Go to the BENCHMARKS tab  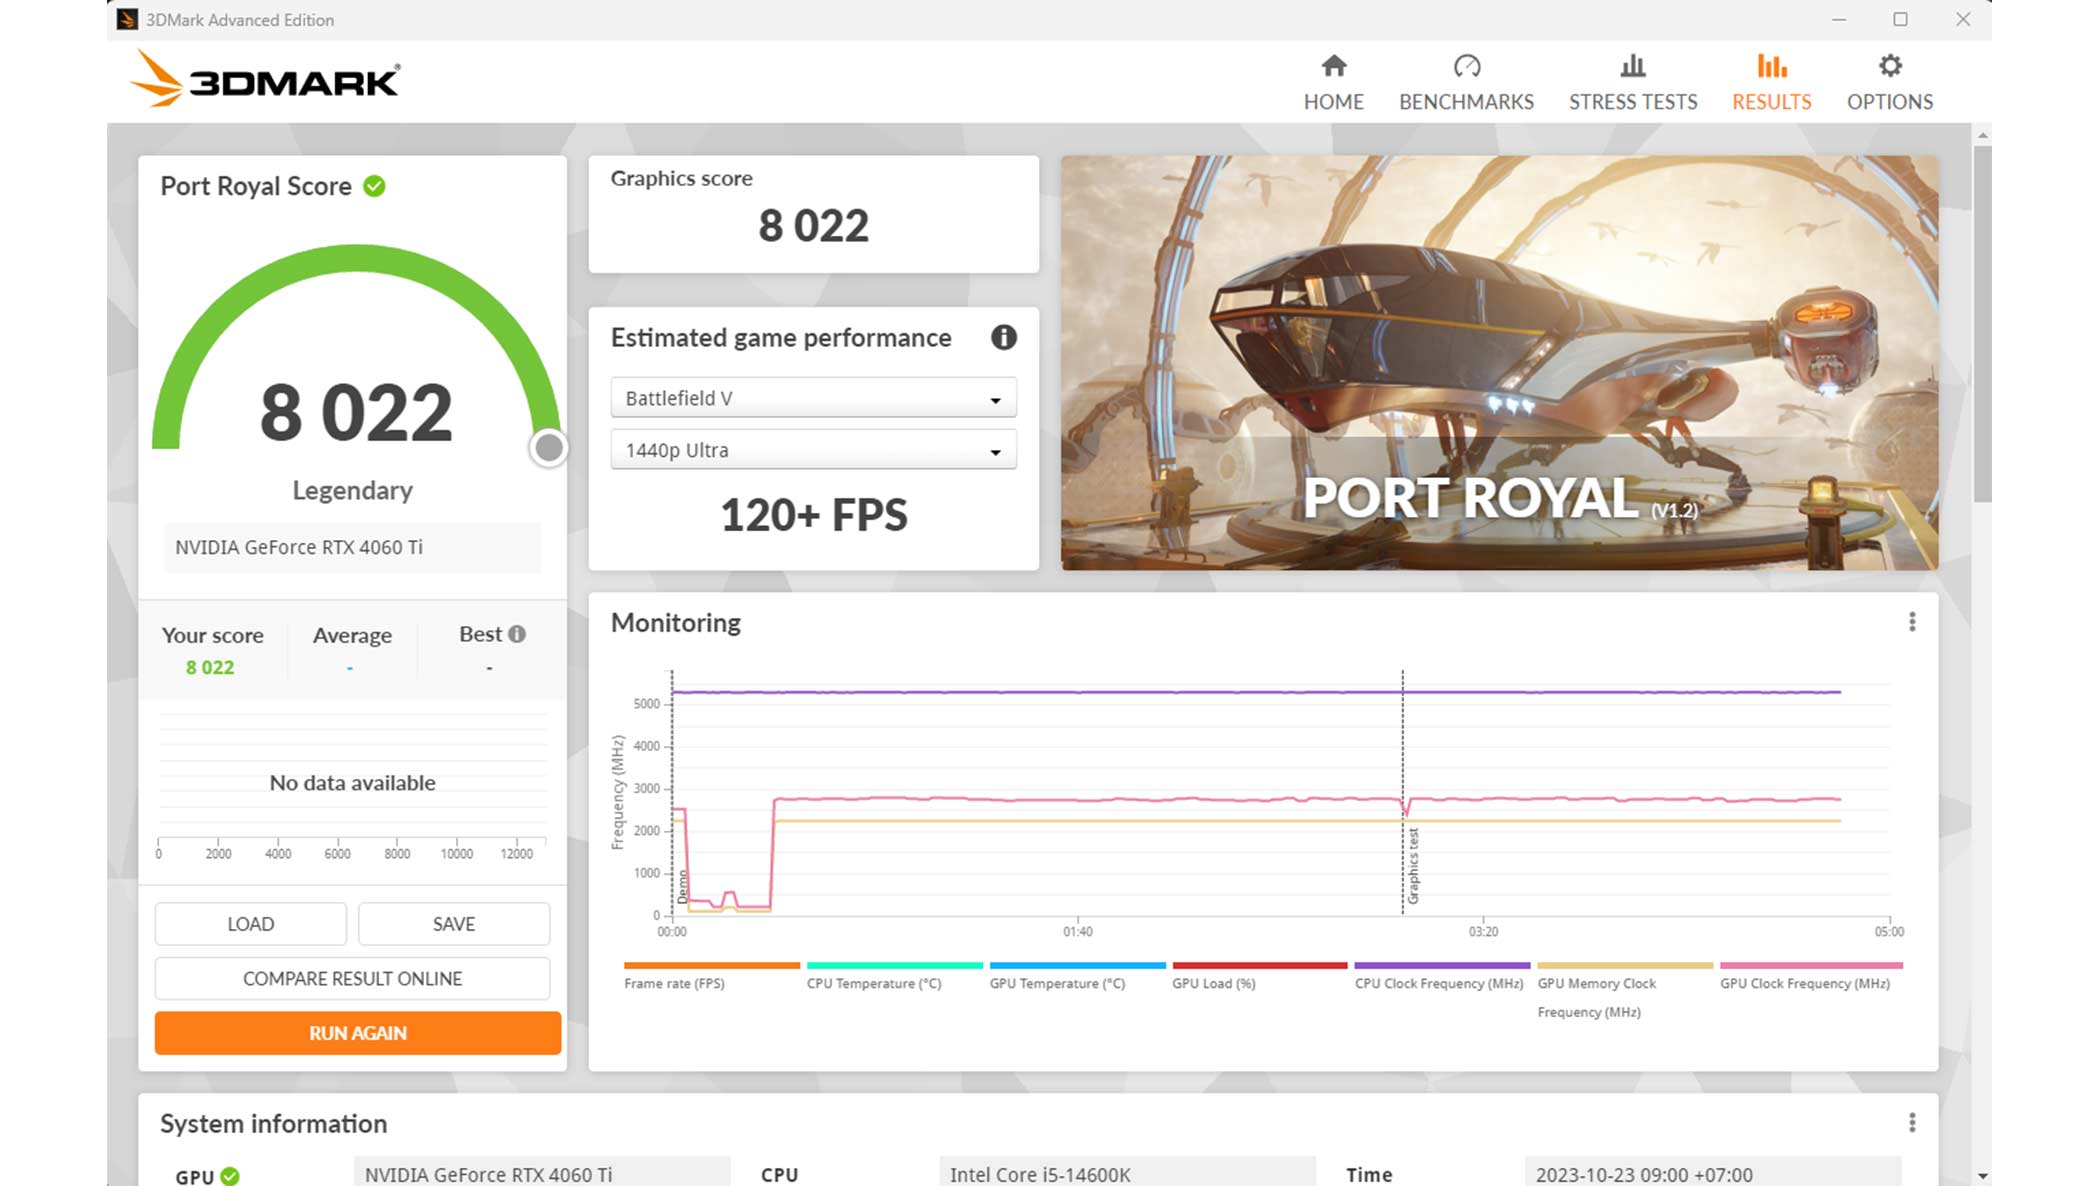tap(1466, 82)
